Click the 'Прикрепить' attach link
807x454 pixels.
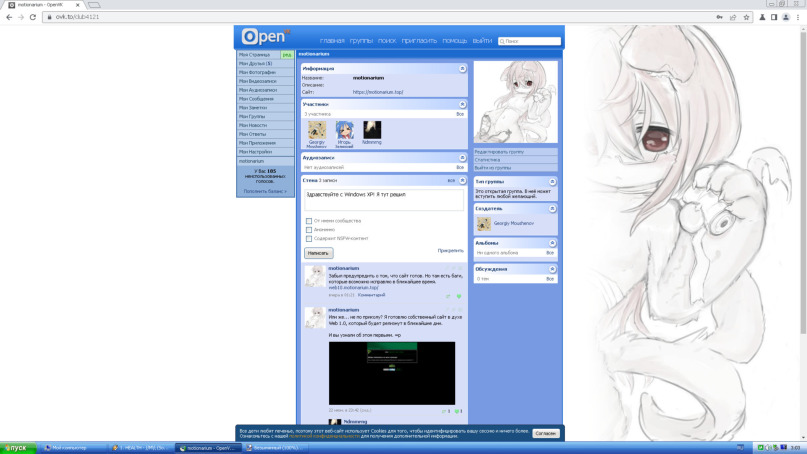pos(450,251)
